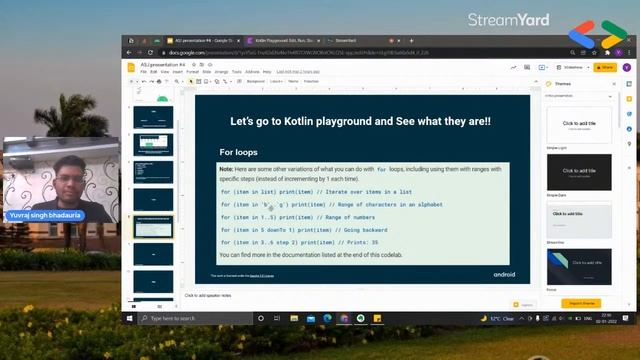Open the Tools menu
Image resolution: width=640 pixels, height=360 pixels.
tap(237, 72)
